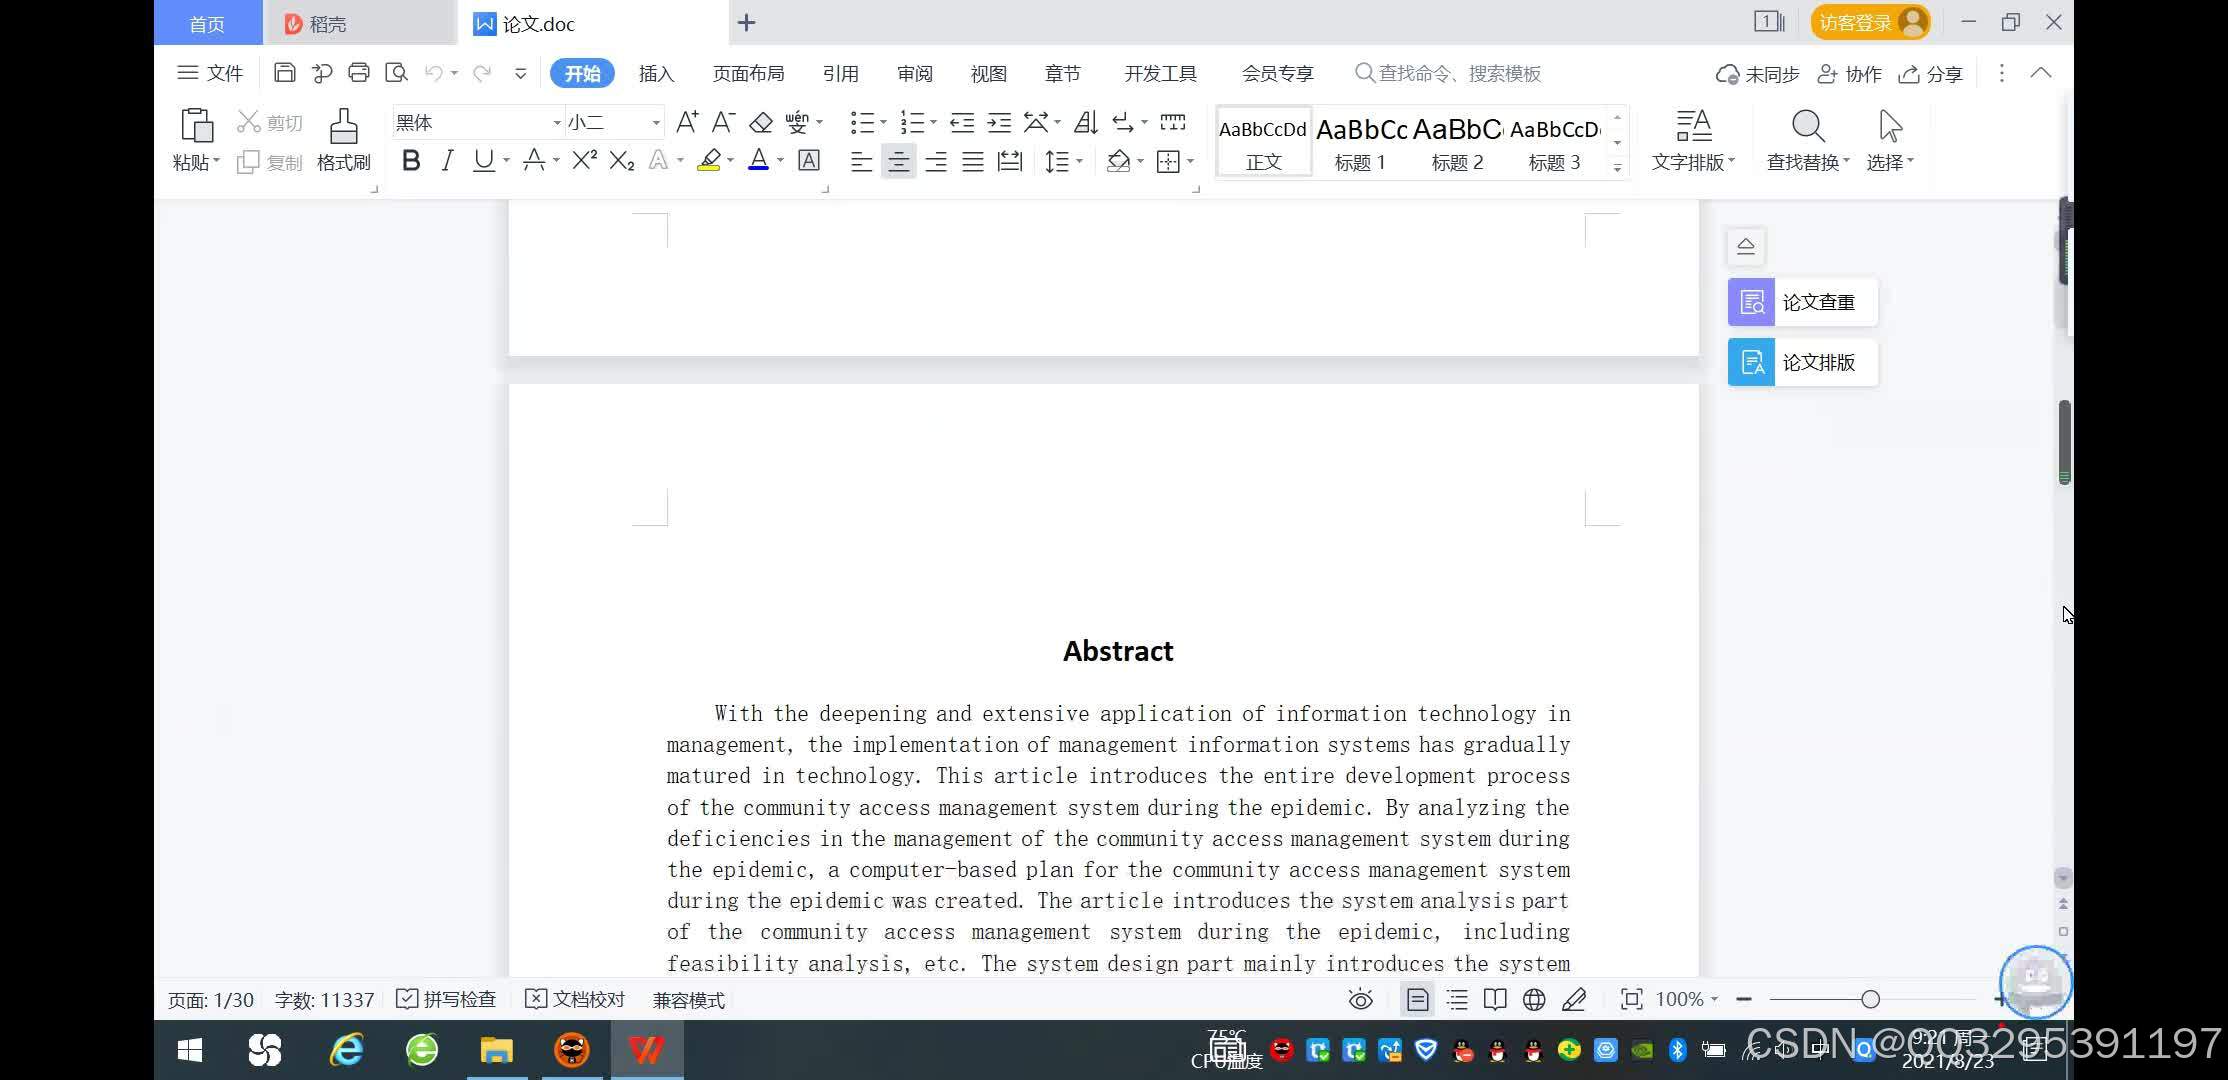Switch to page layout view icon
The image size is (2228, 1080).
point(1417,999)
